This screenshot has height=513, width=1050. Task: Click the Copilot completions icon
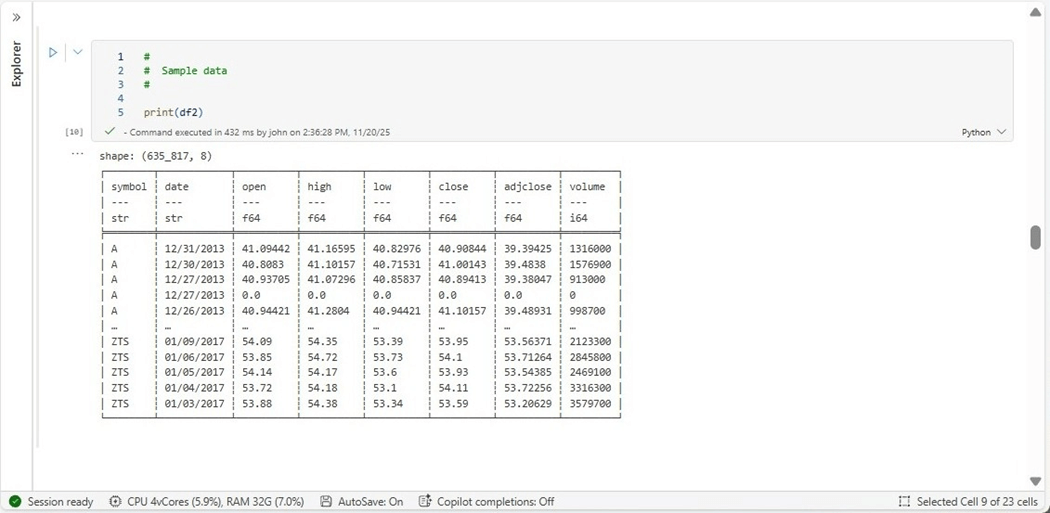click(425, 502)
